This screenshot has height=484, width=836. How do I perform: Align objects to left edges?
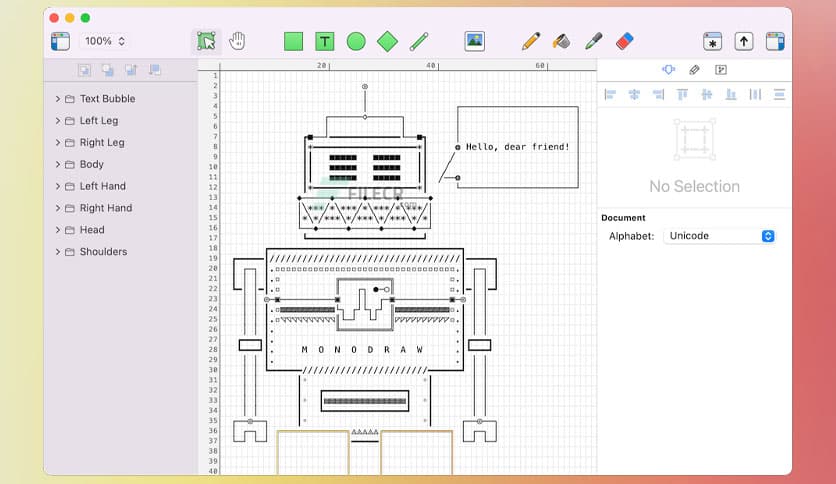click(610, 95)
